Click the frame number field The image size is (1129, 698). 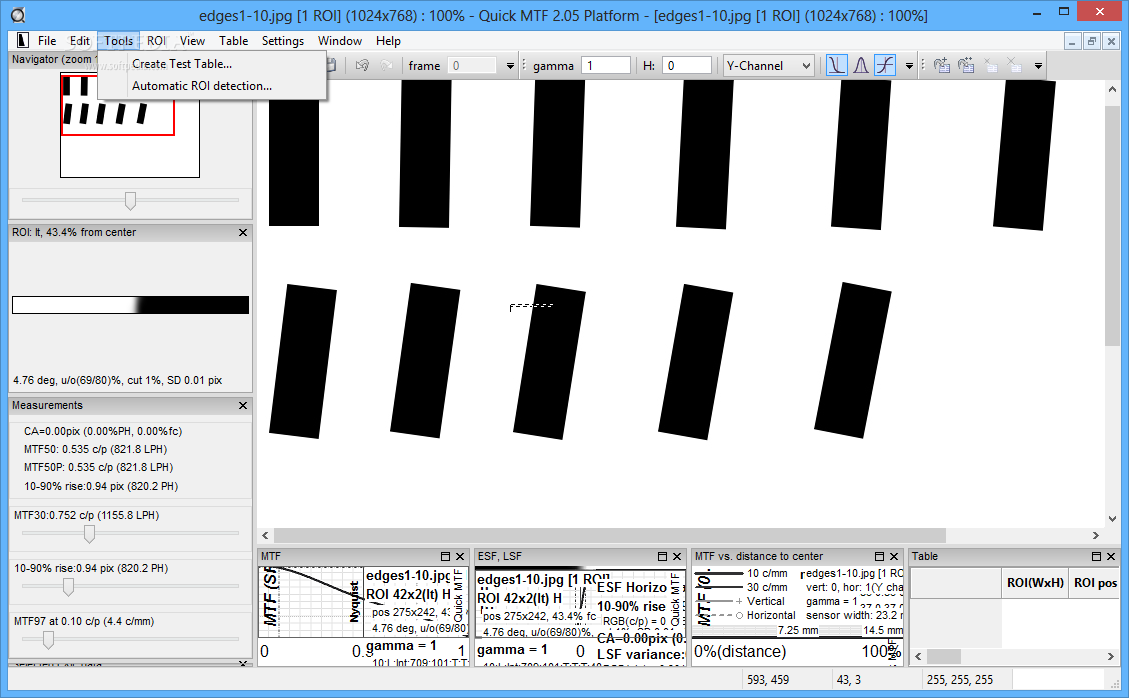pos(472,66)
